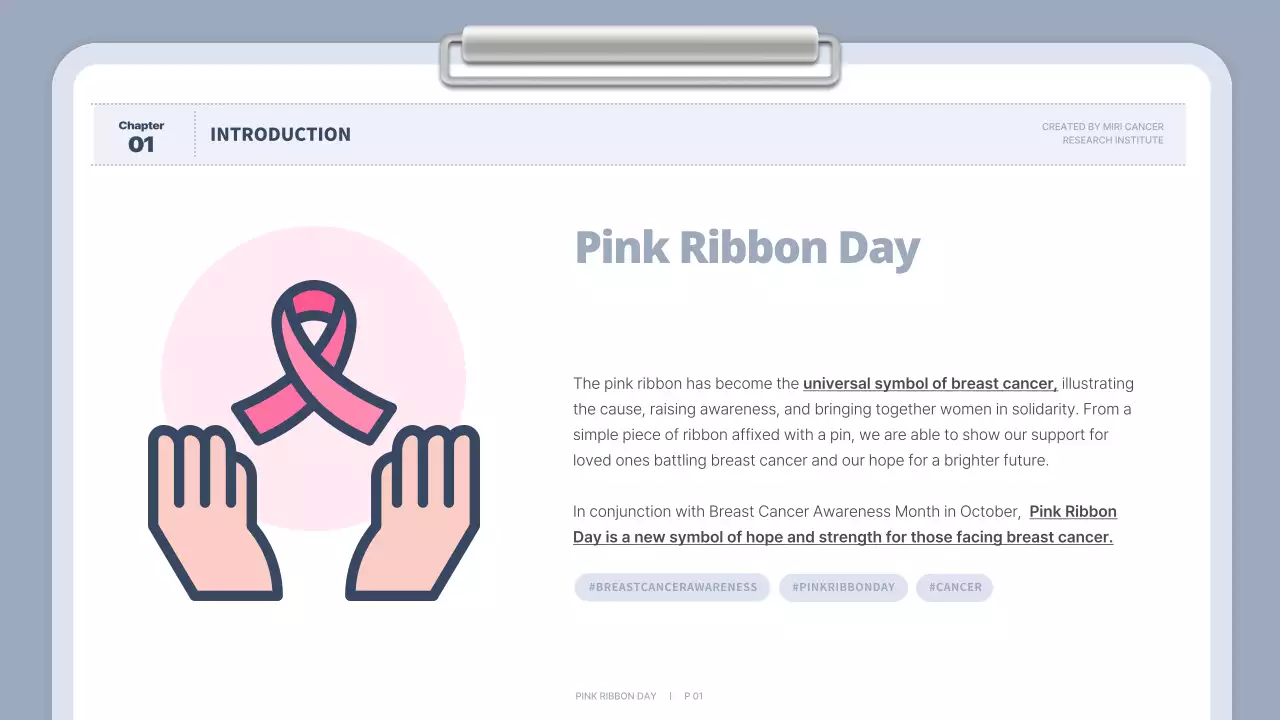Click the chapter number 01

pos(141,145)
